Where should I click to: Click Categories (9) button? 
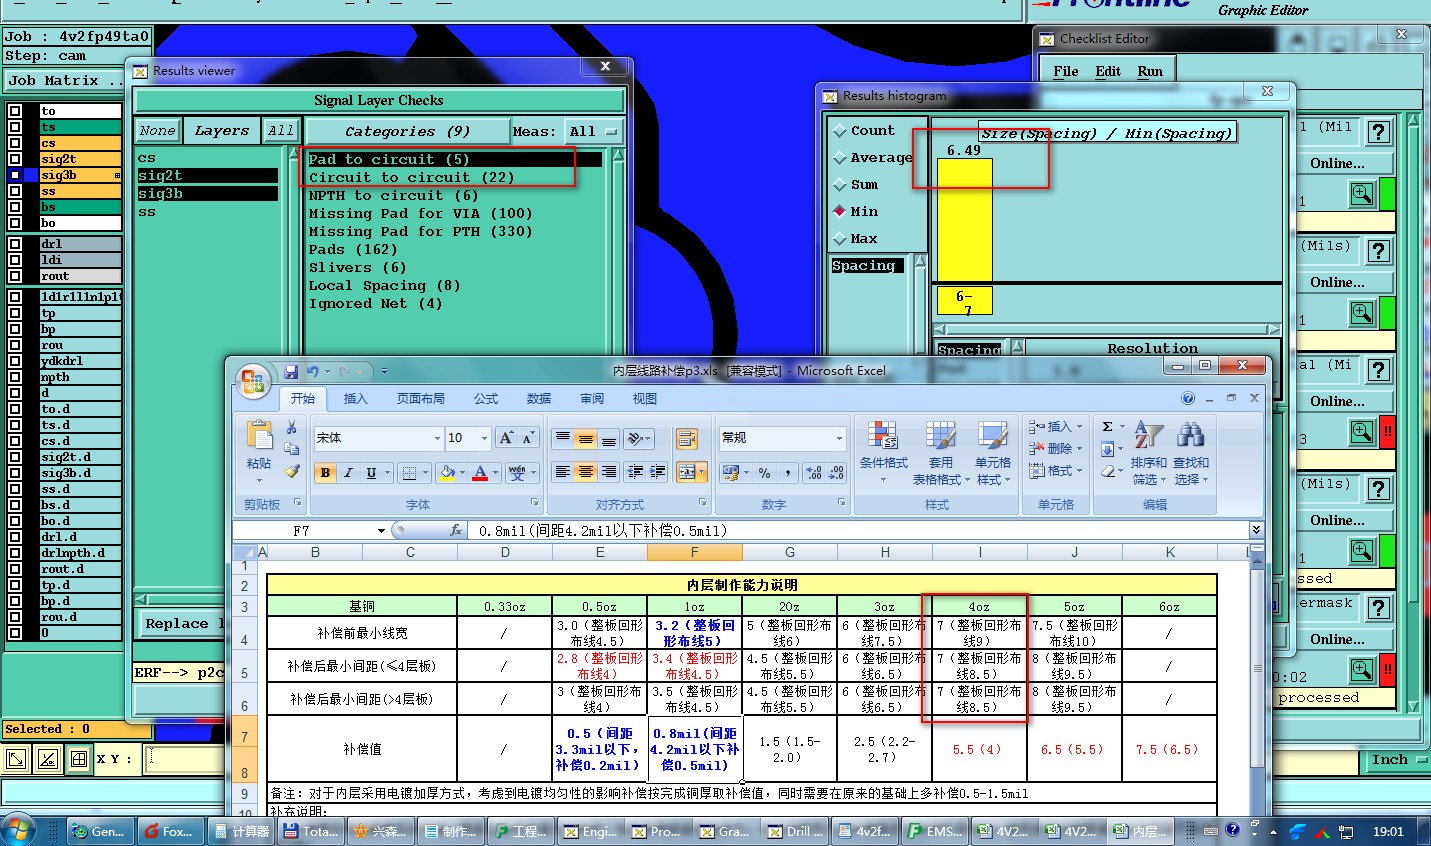tap(407, 131)
